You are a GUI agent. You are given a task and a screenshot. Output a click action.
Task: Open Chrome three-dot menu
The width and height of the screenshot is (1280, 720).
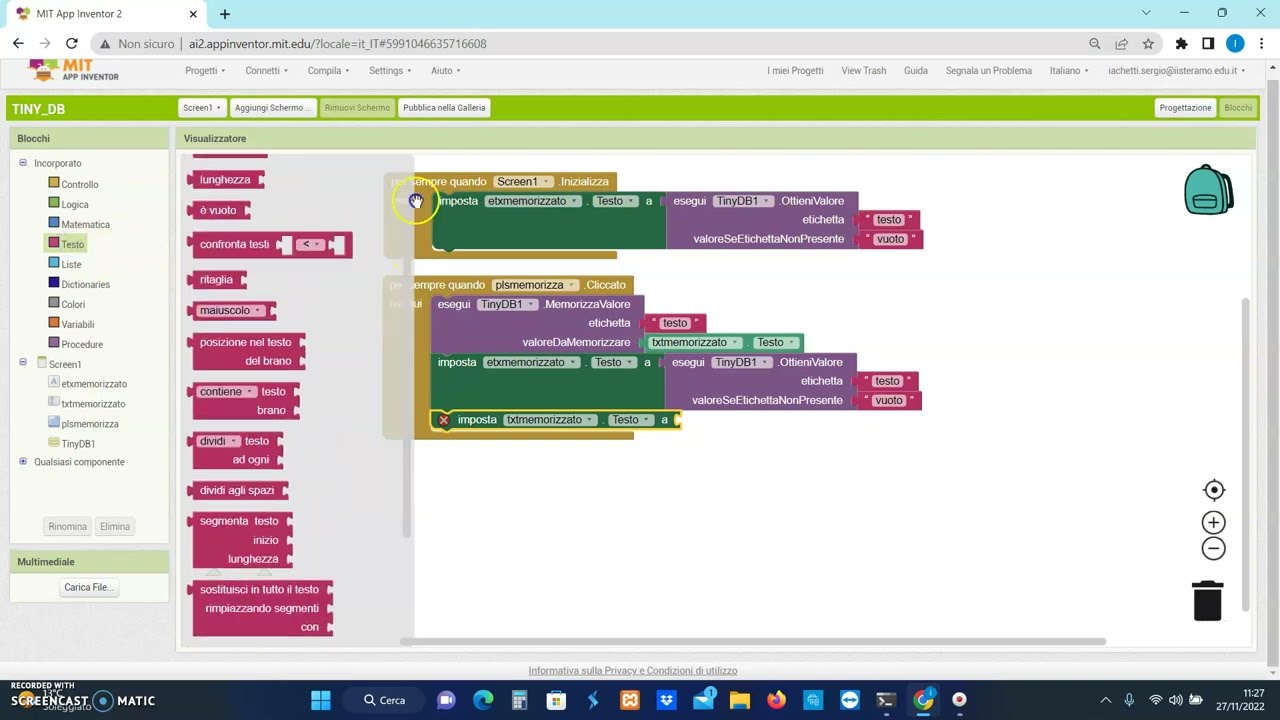[1262, 44]
